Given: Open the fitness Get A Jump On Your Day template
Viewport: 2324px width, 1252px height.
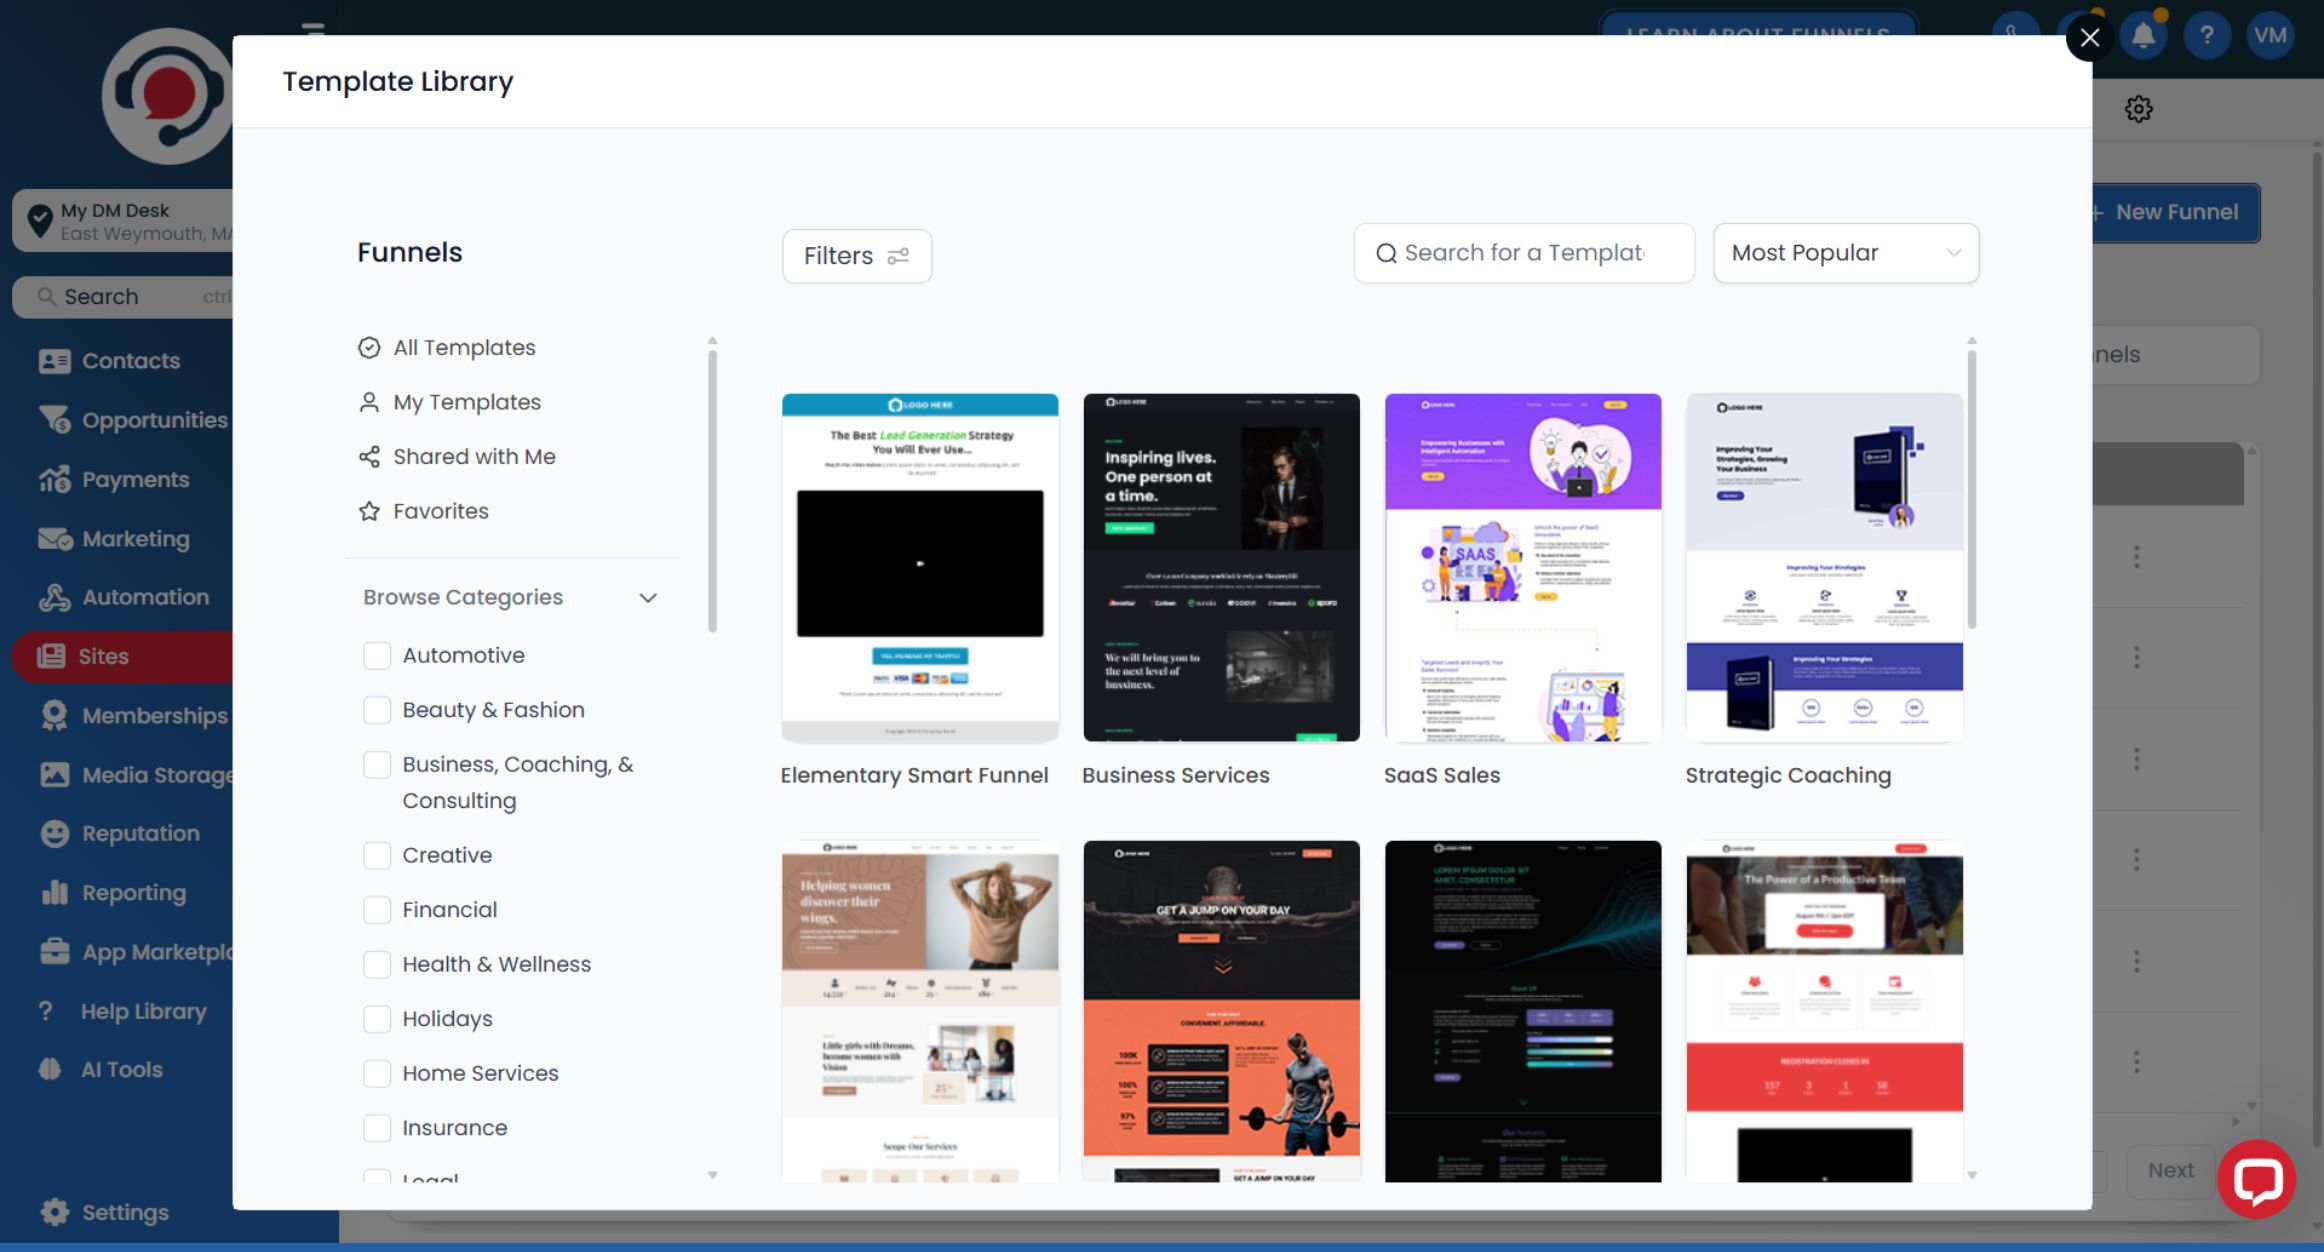Looking at the screenshot, I should point(1221,1011).
